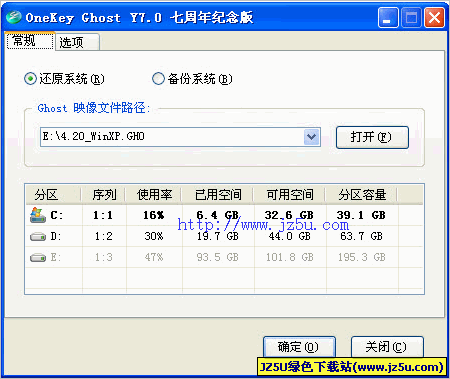Switch to the 选项 tab
Screen dimensions: 450x379
pyautogui.click(x=77, y=42)
